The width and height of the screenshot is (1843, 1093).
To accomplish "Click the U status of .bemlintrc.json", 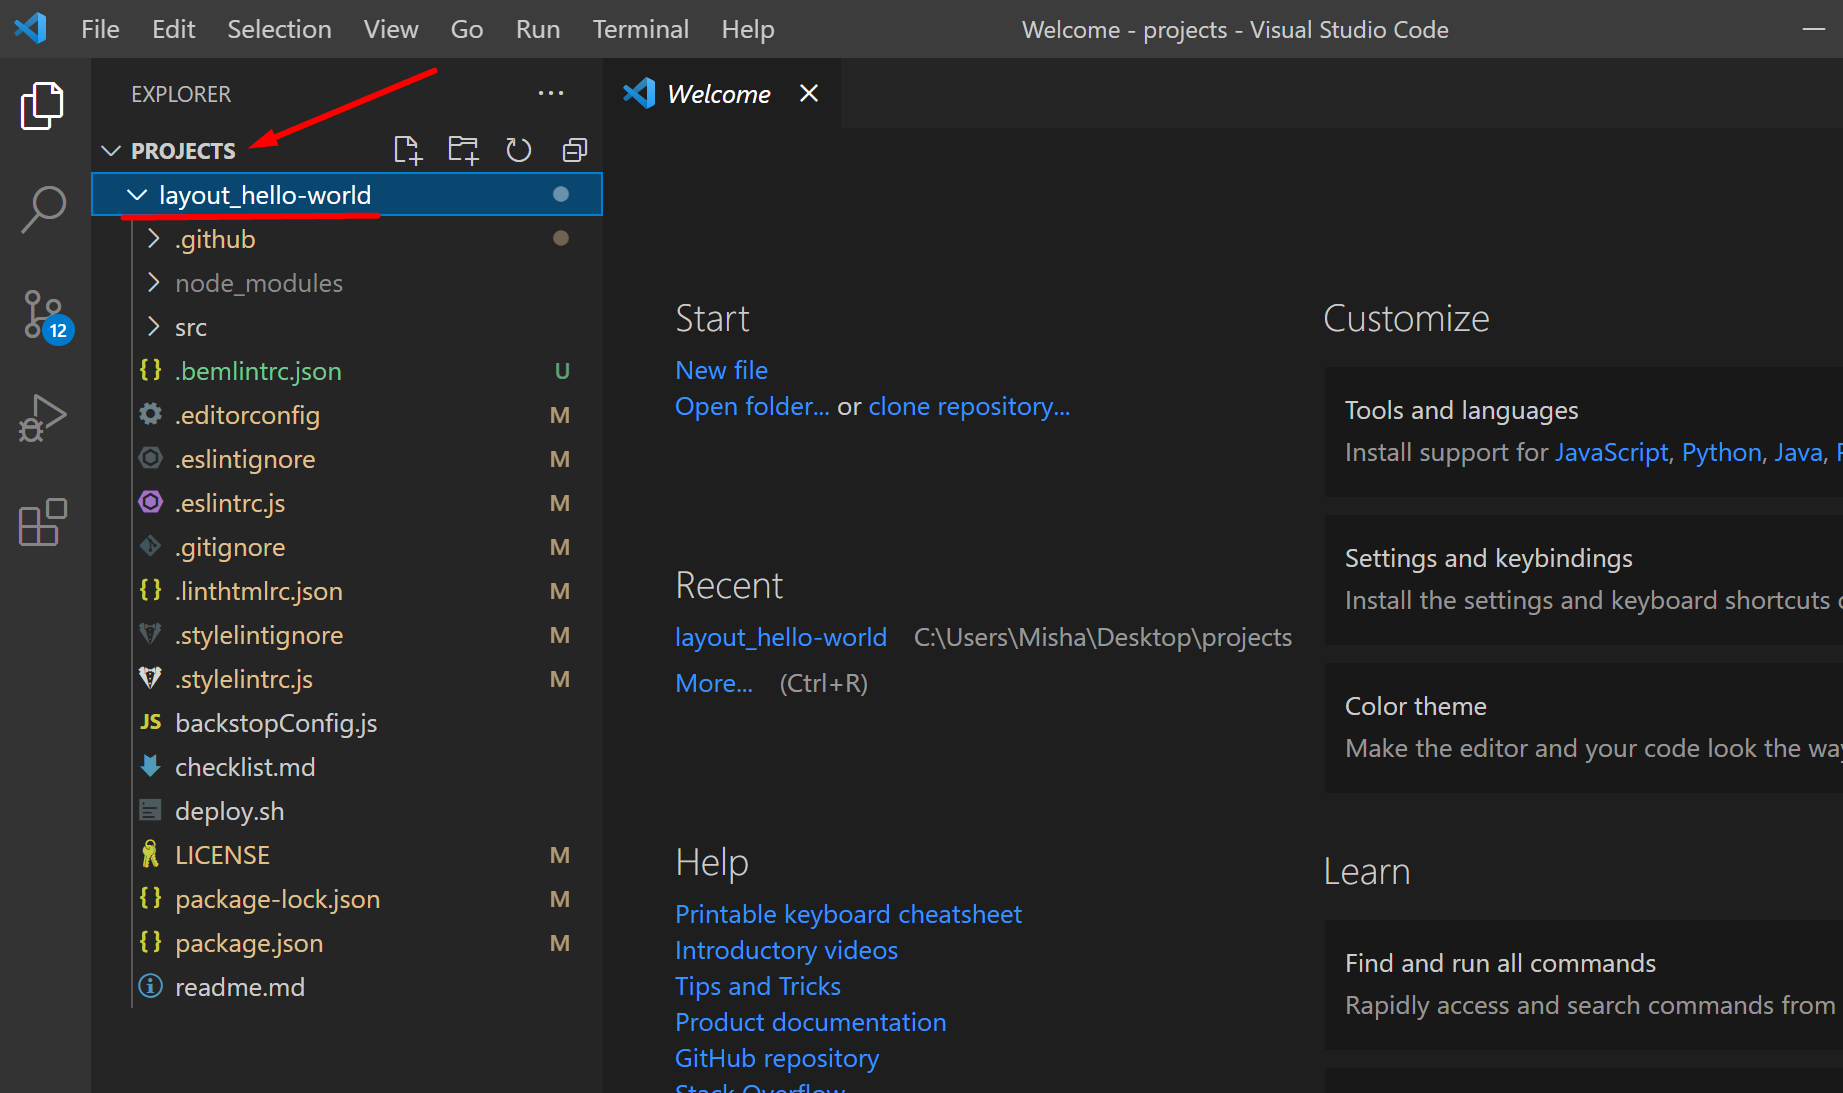I will coord(562,371).
